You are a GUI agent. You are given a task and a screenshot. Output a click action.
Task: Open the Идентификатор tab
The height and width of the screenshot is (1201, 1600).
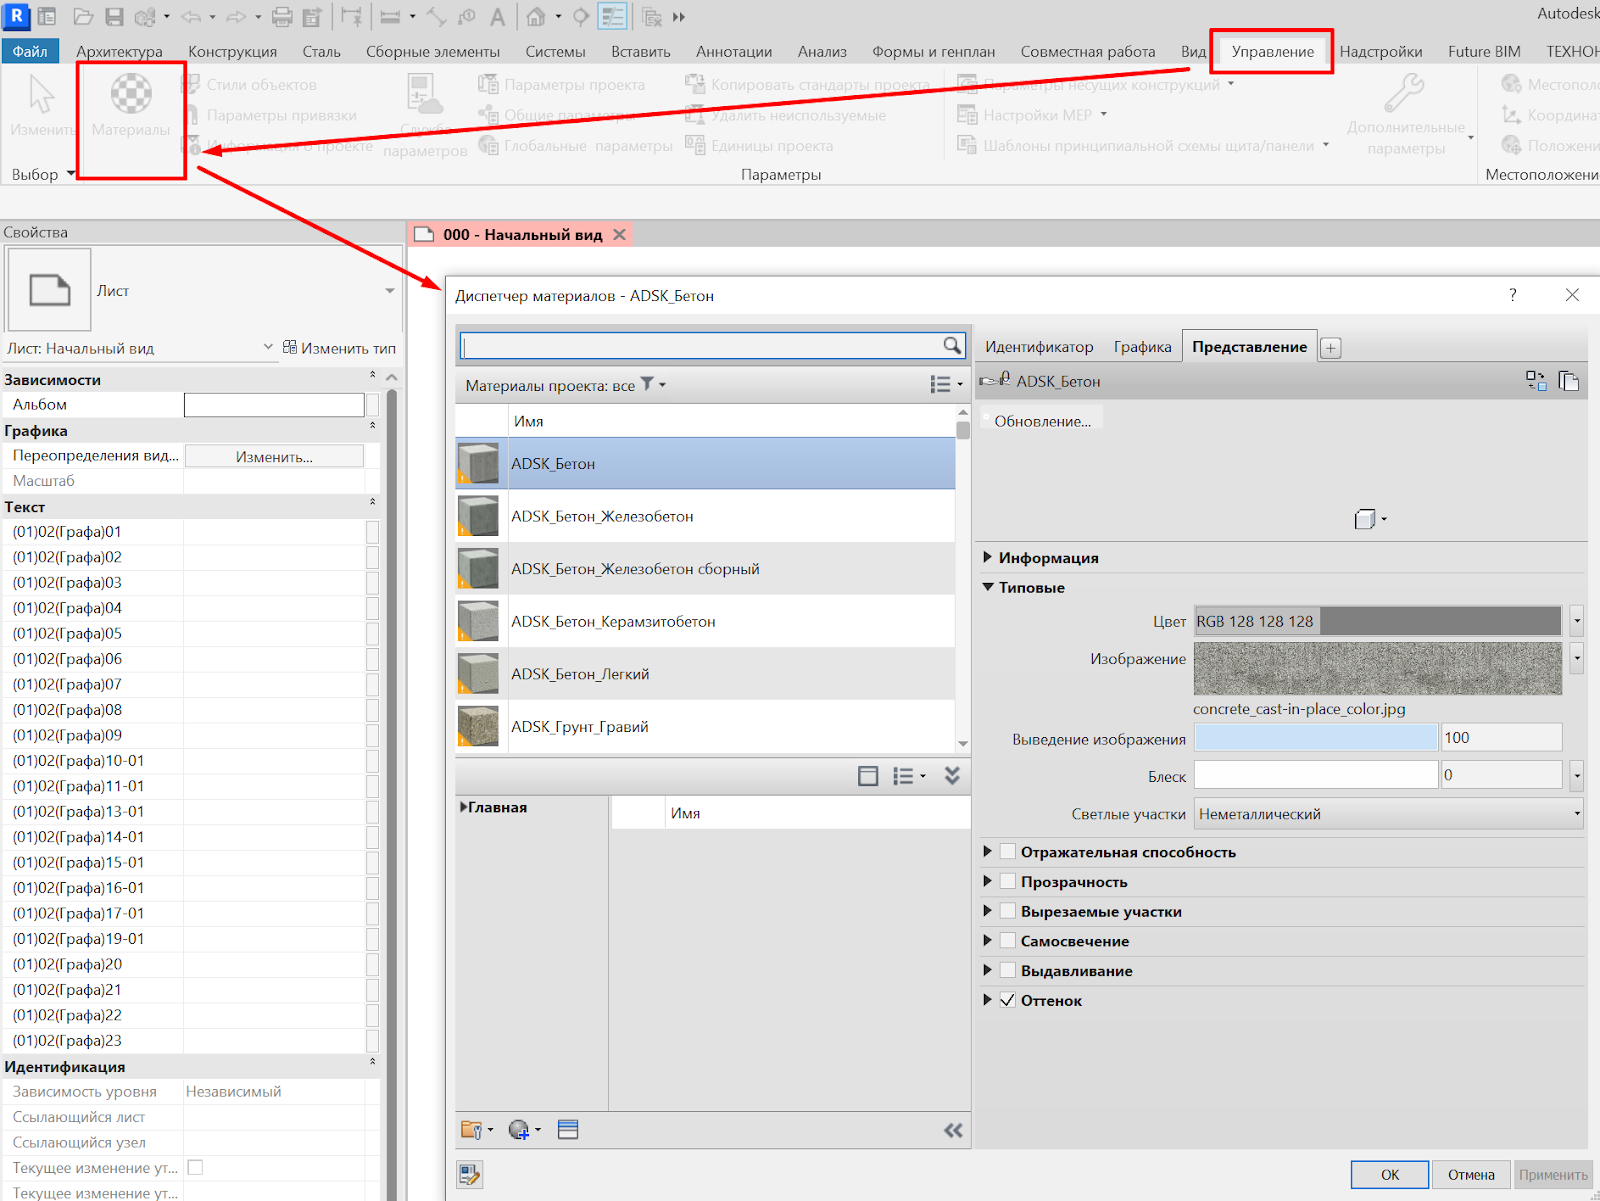click(x=1039, y=347)
